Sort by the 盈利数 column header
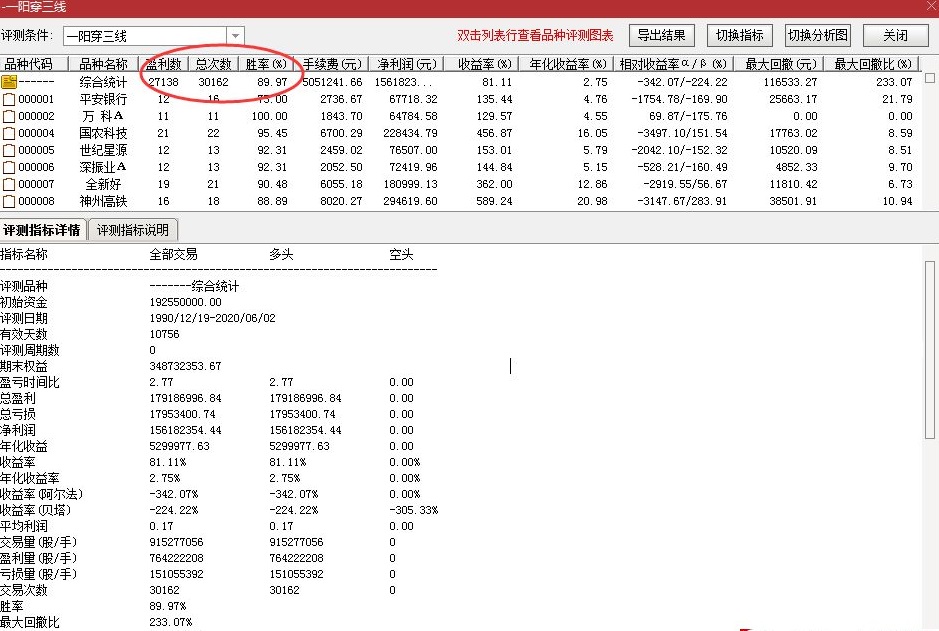Viewport: 939px width, 631px height. [x=163, y=64]
